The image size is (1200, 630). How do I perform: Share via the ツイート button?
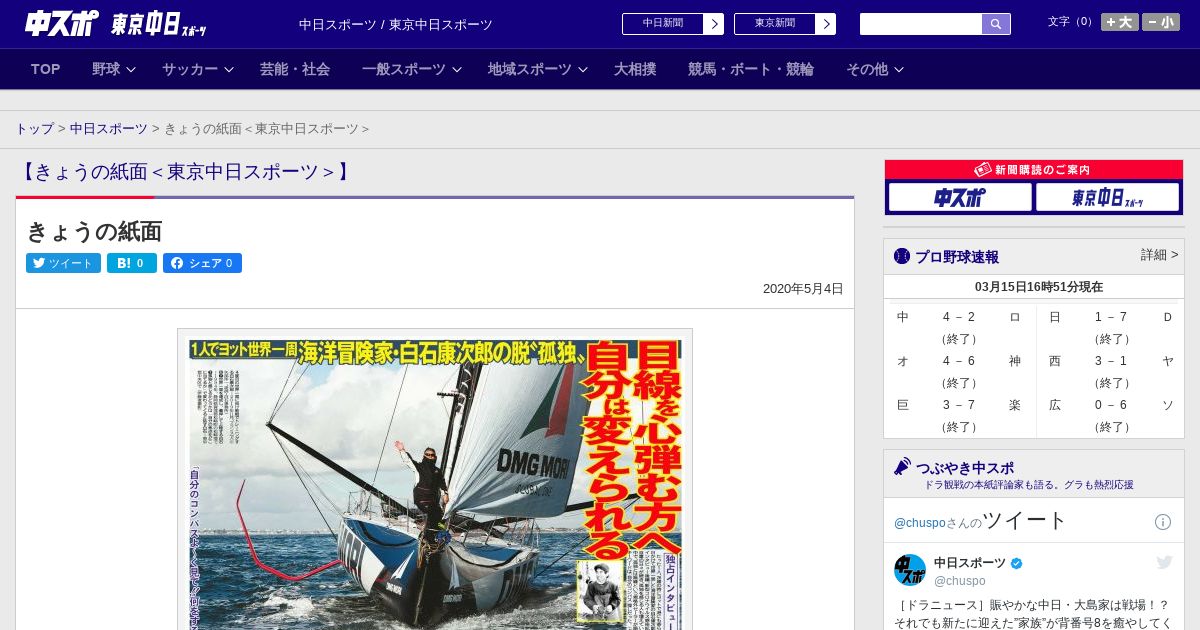click(x=63, y=263)
